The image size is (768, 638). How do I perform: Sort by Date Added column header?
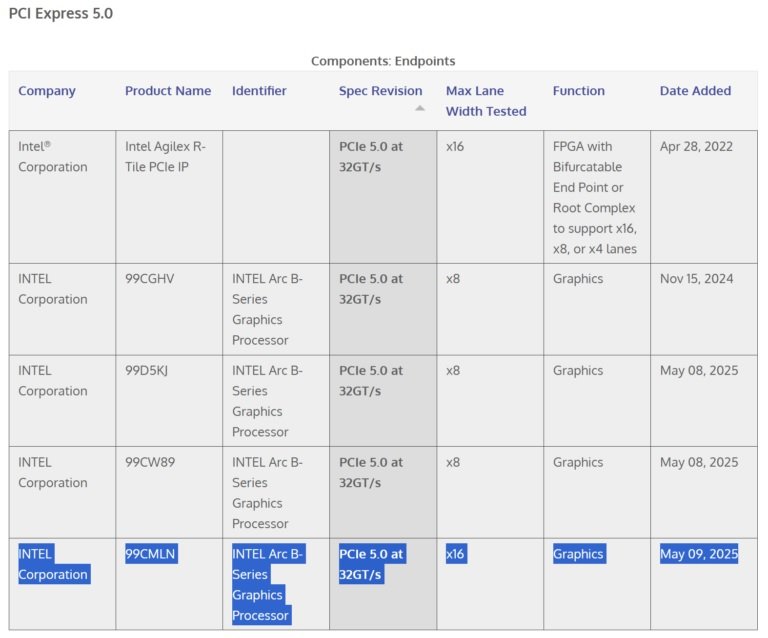(695, 91)
